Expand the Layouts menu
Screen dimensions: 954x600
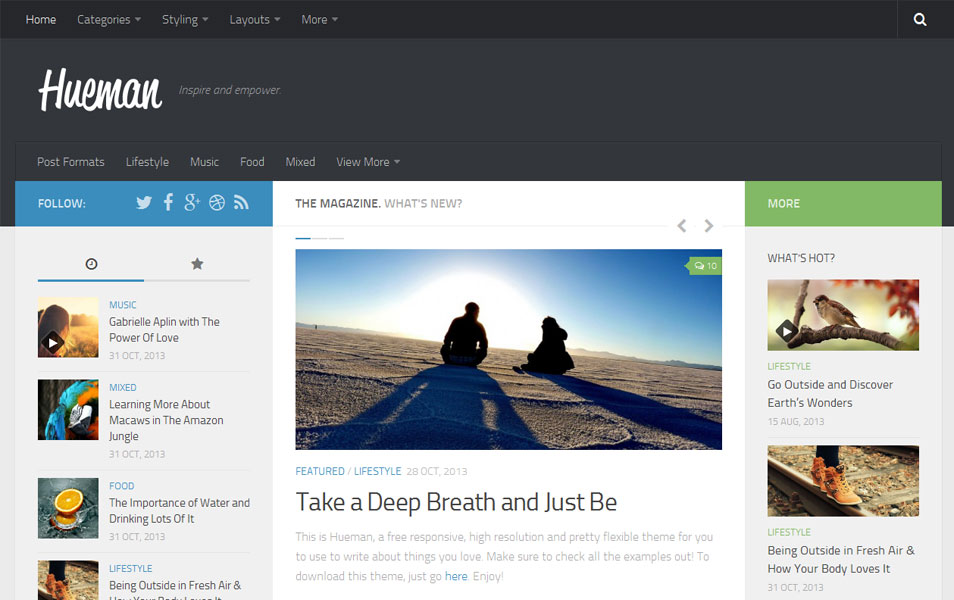pos(255,19)
